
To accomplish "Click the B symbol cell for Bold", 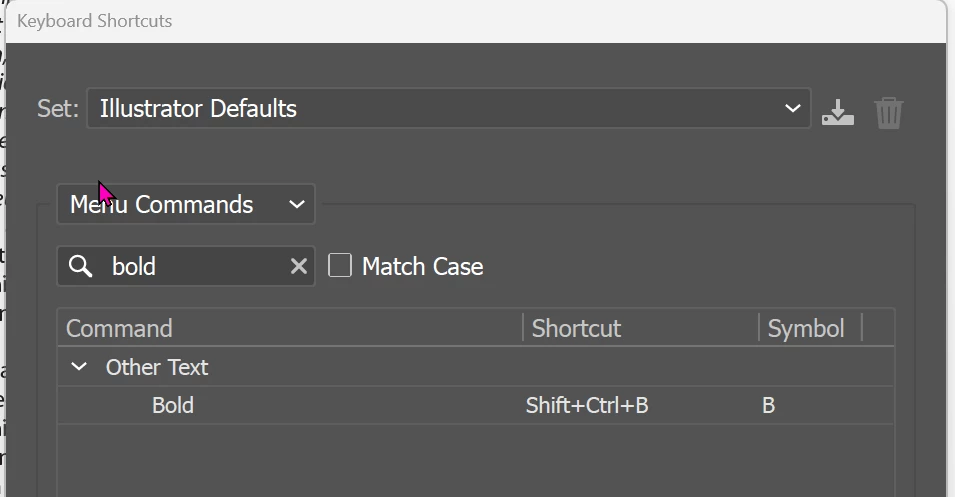I will pyautogui.click(x=769, y=405).
